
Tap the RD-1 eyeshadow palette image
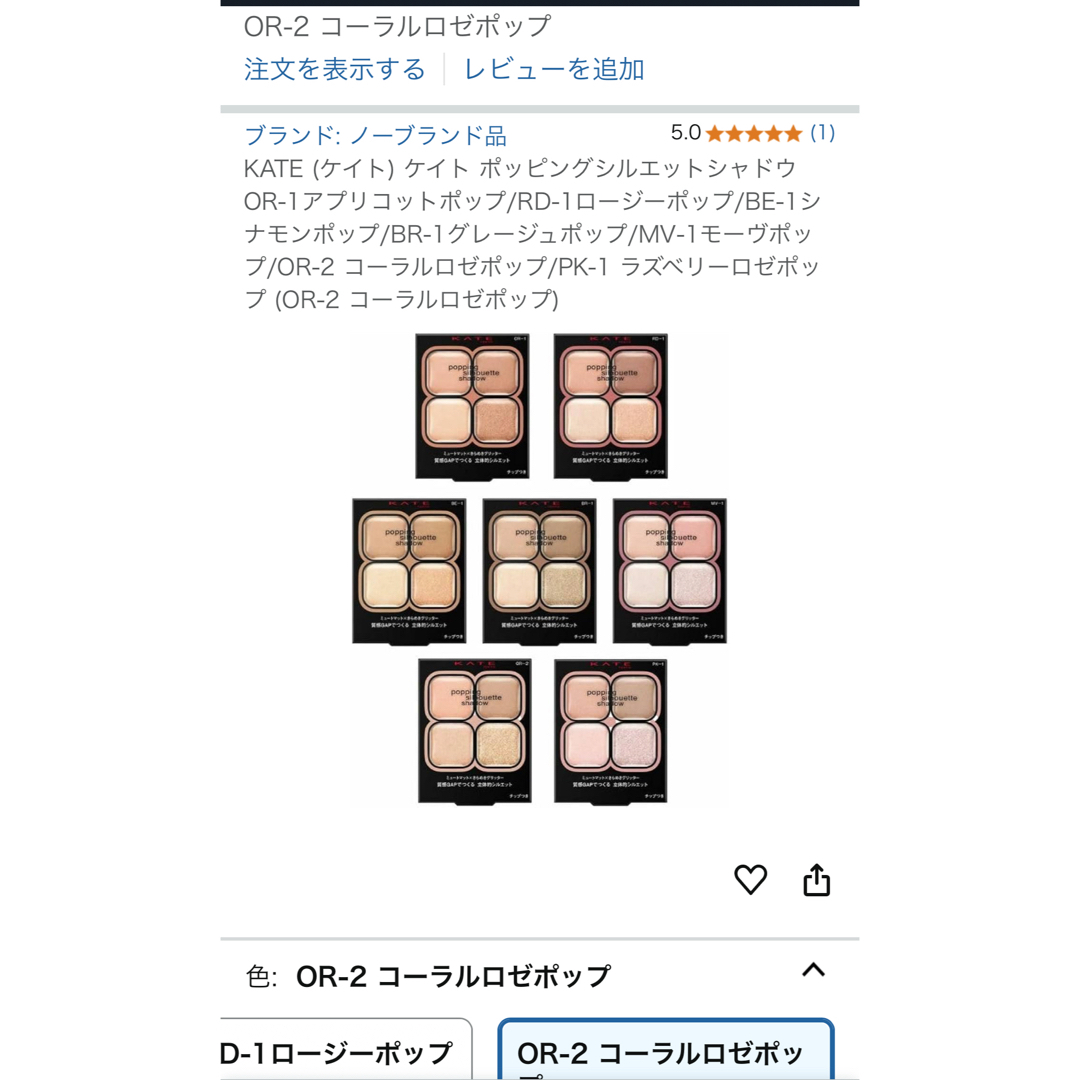pyautogui.click(x=610, y=406)
